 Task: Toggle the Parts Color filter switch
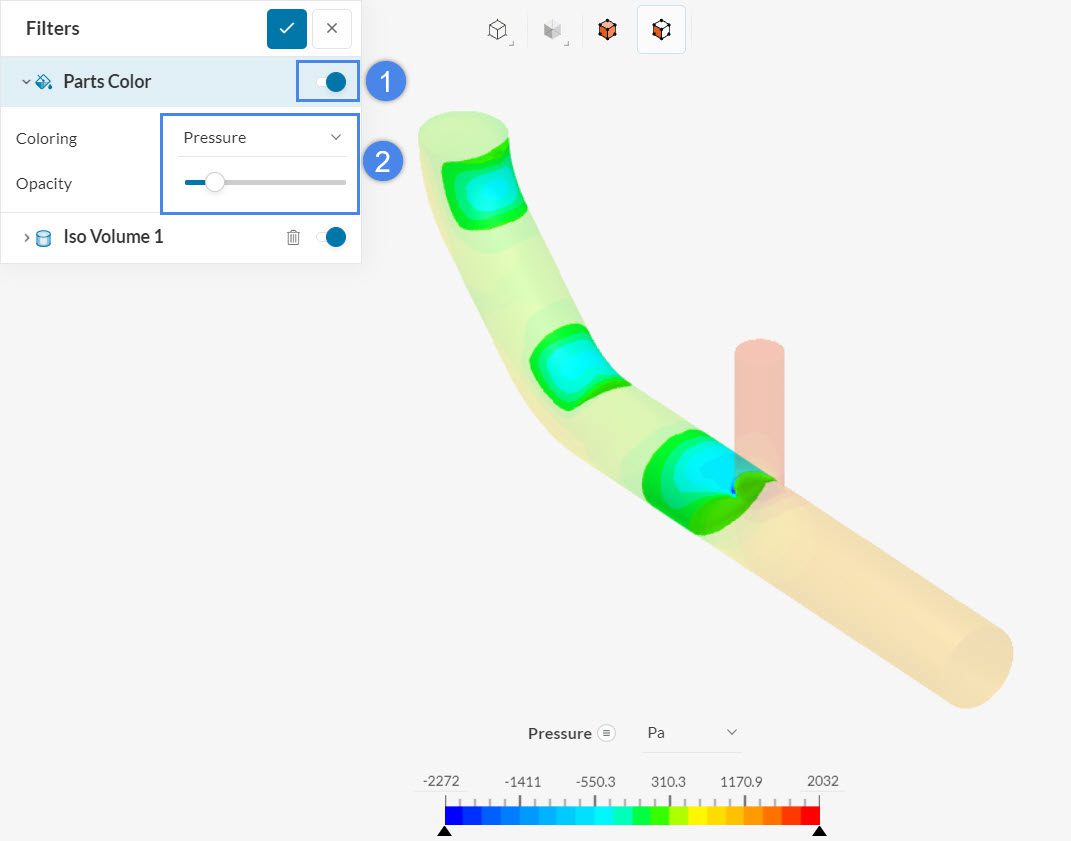(331, 82)
